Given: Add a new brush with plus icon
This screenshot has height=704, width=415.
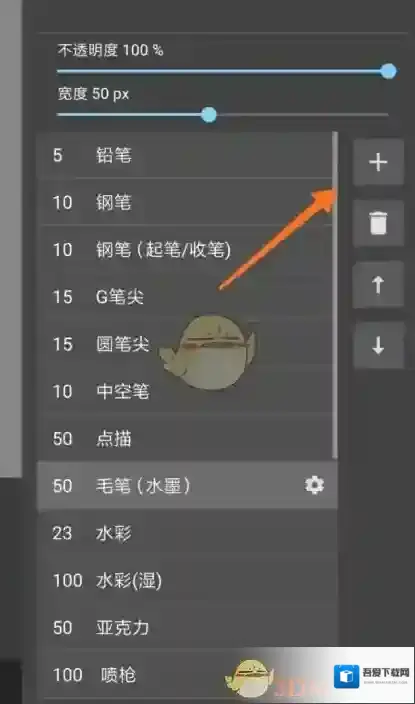Looking at the screenshot, I should [378, 162].
